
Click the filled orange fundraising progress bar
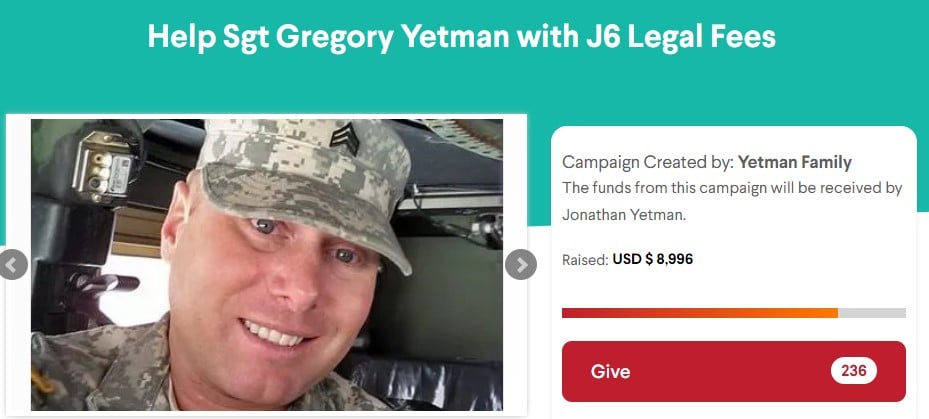[x=700, y=313]
